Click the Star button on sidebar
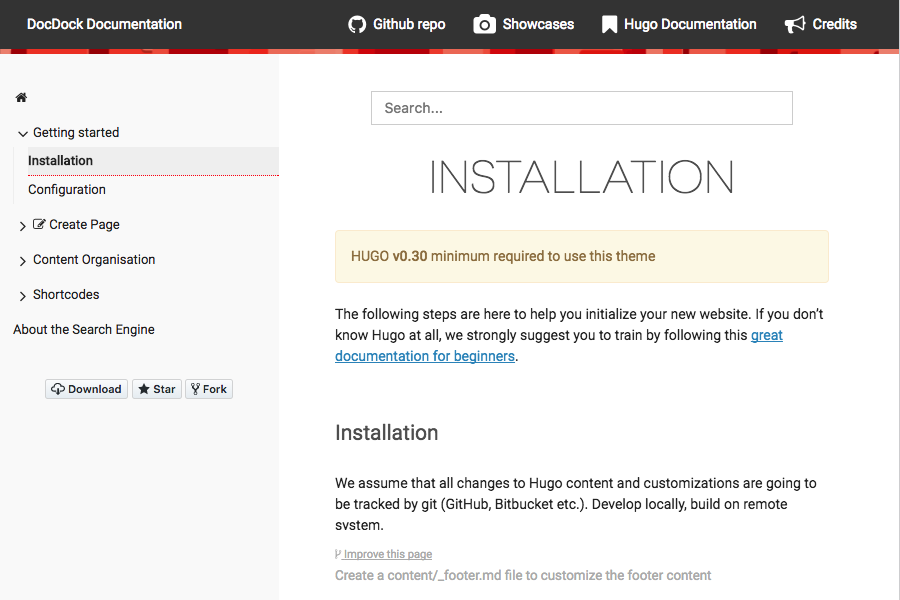Image resolution: width=900 pixels, height=600 pixels. tap(156, 389)
